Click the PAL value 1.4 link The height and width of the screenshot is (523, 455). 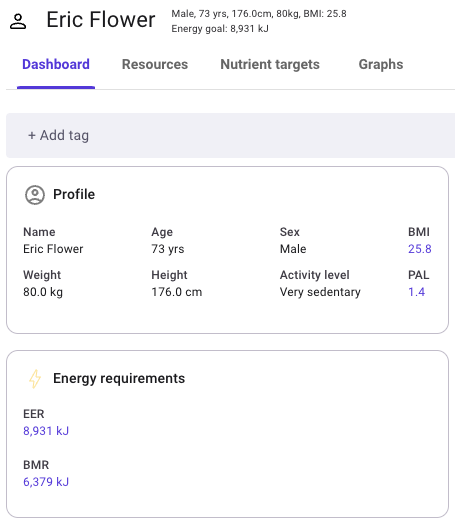click(416, 292)
